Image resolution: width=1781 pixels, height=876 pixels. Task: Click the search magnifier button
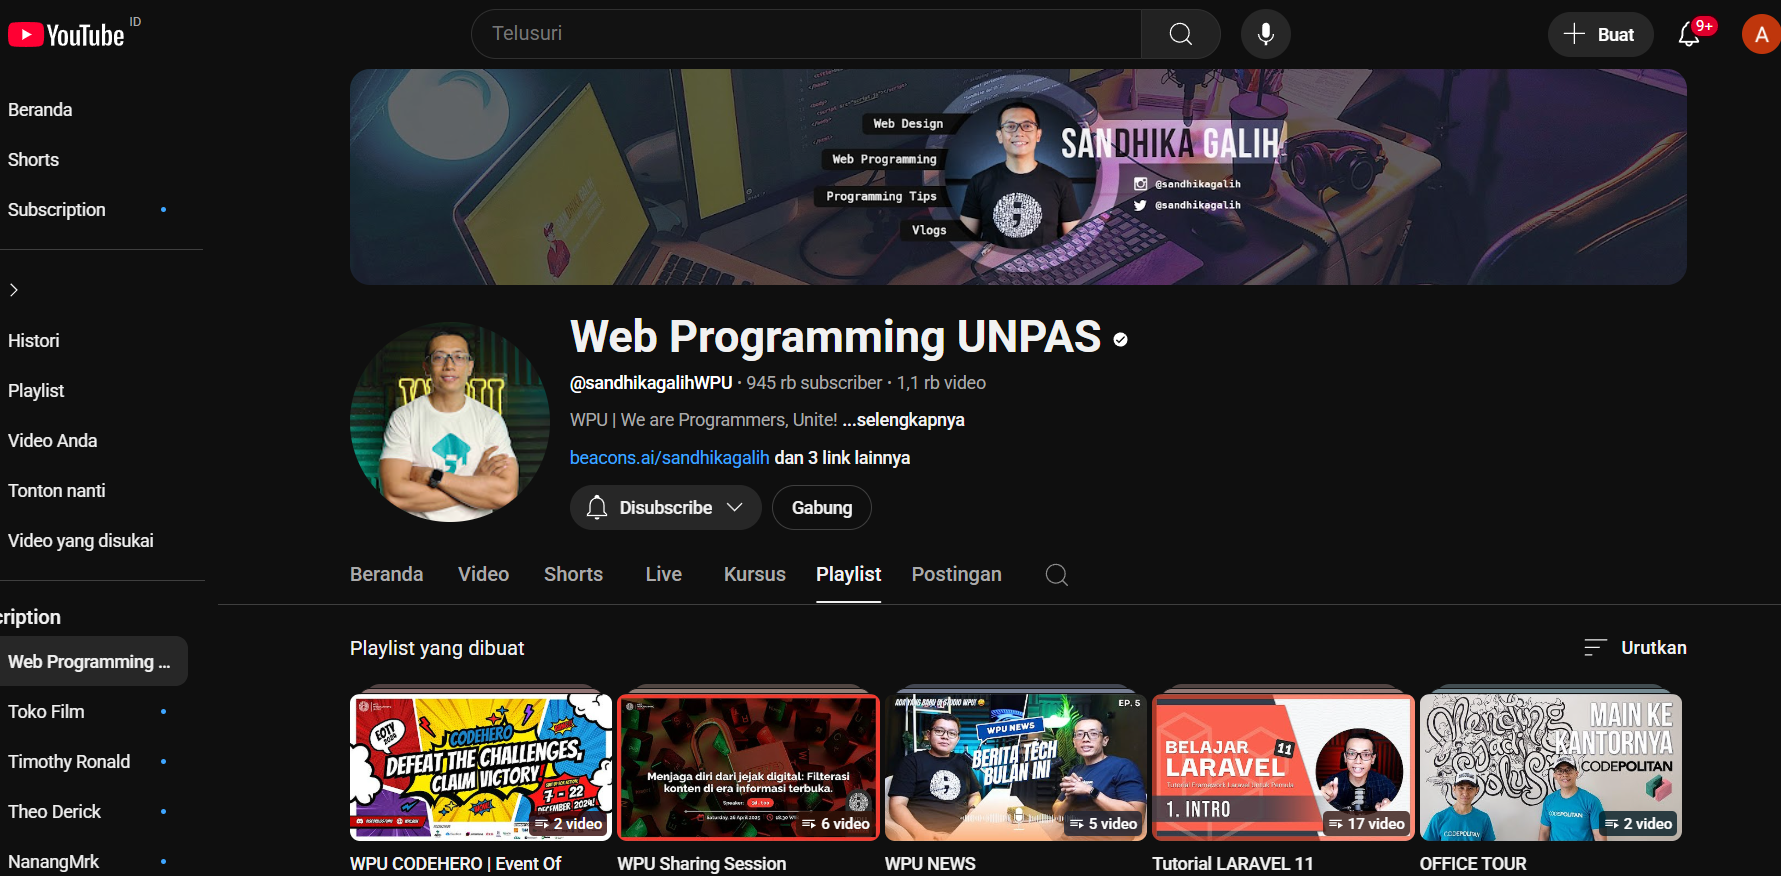pos(1180,34)
